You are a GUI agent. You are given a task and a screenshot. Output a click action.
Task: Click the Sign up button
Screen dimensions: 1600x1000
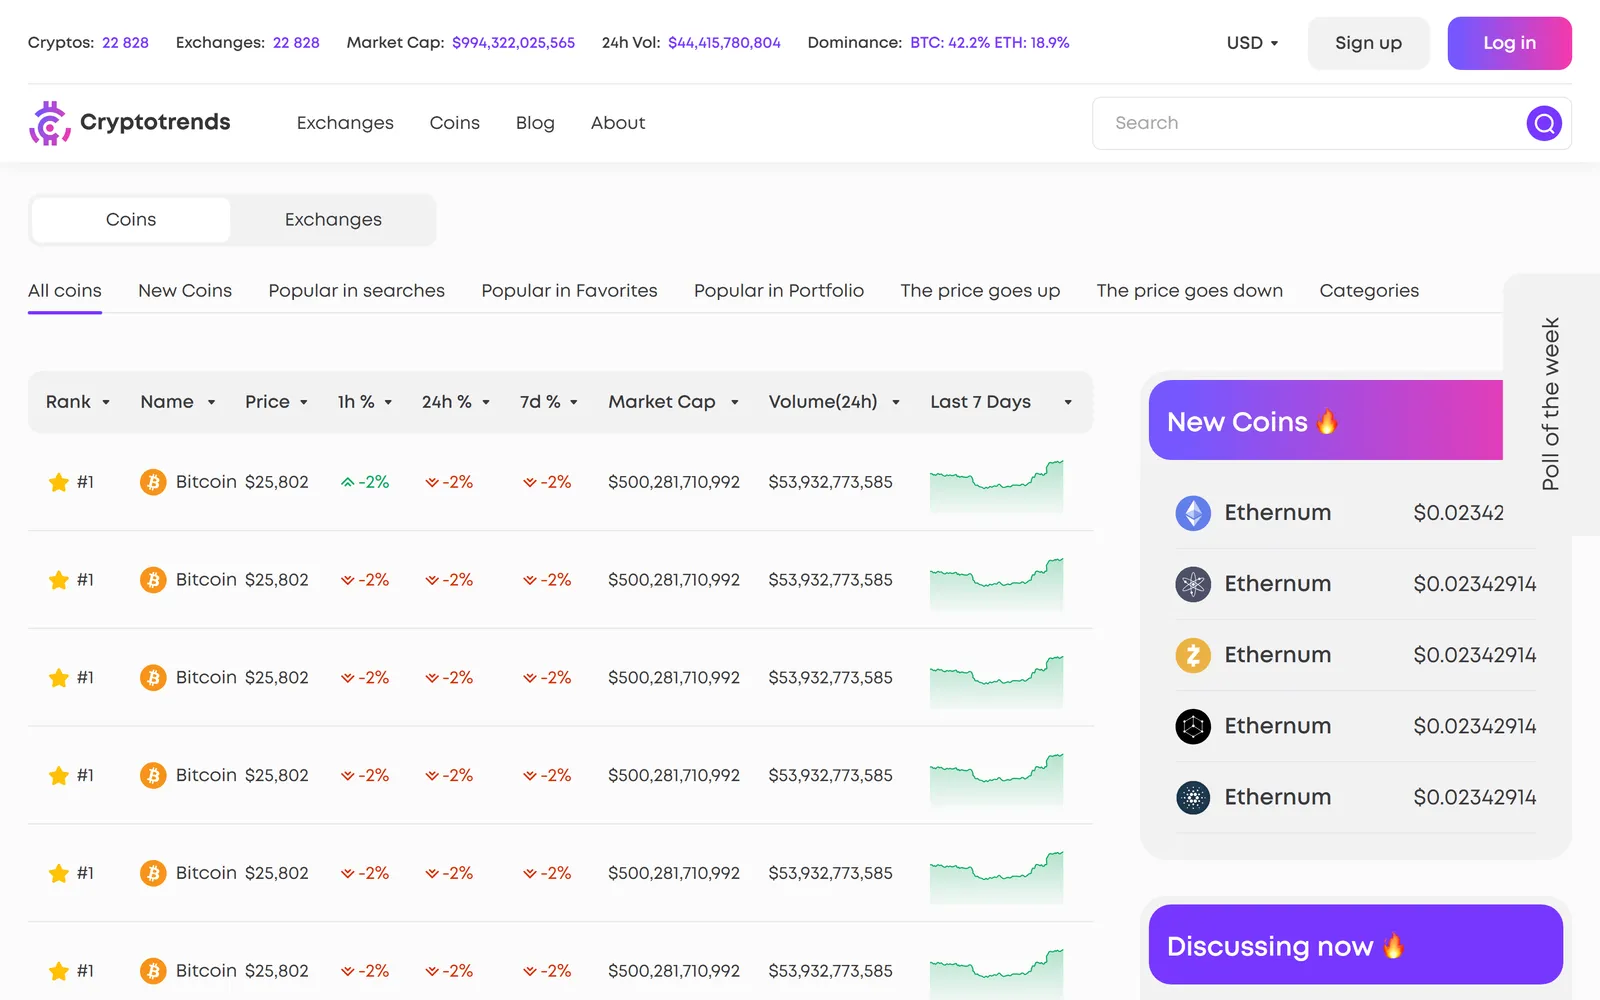pyautogui.click(x=1368, y=43)
